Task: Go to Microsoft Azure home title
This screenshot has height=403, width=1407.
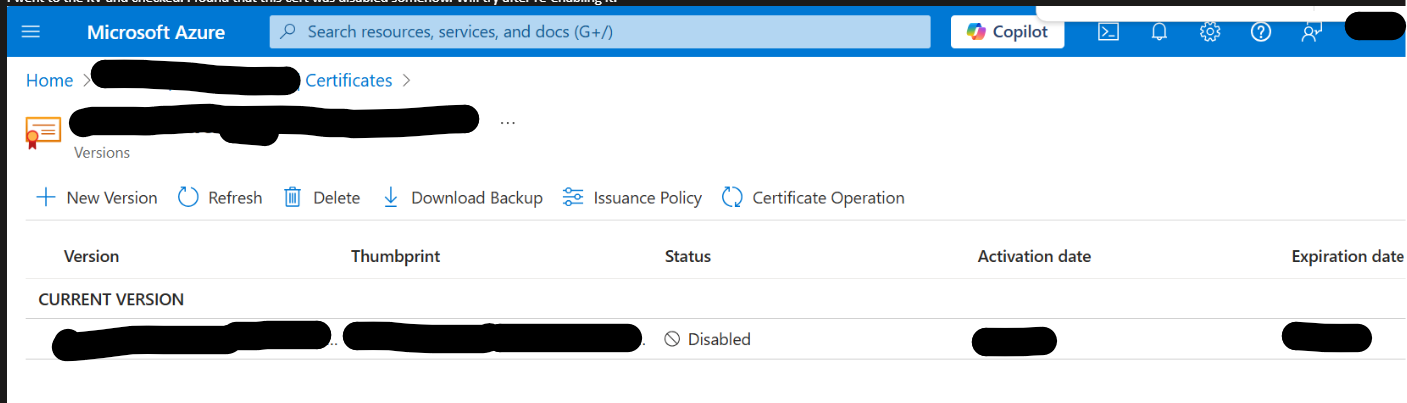Action: click(x=156, y=32)
